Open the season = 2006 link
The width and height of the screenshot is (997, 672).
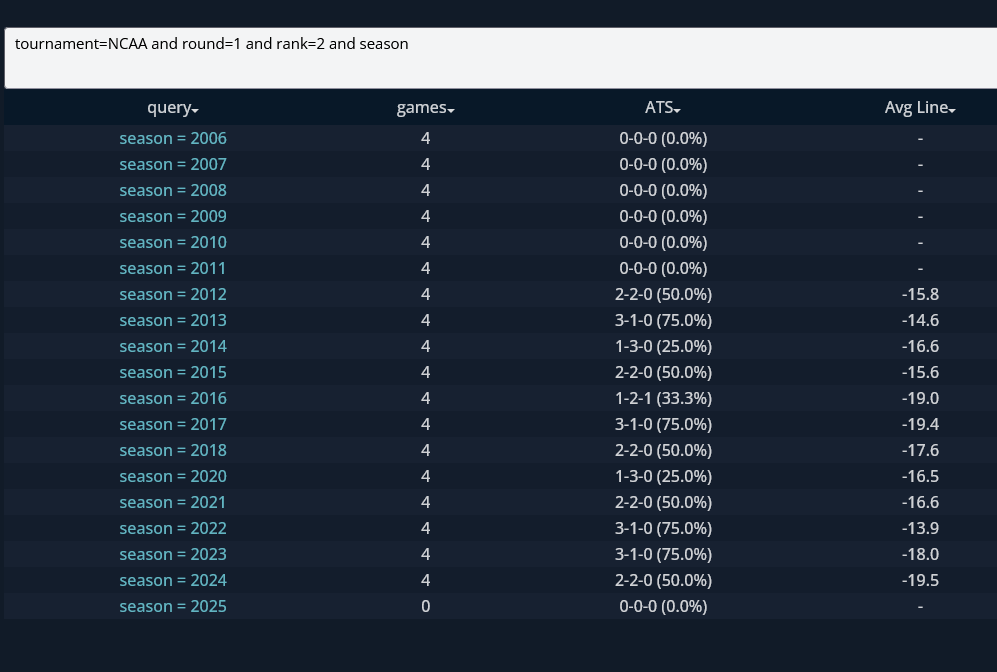(173, 138)
